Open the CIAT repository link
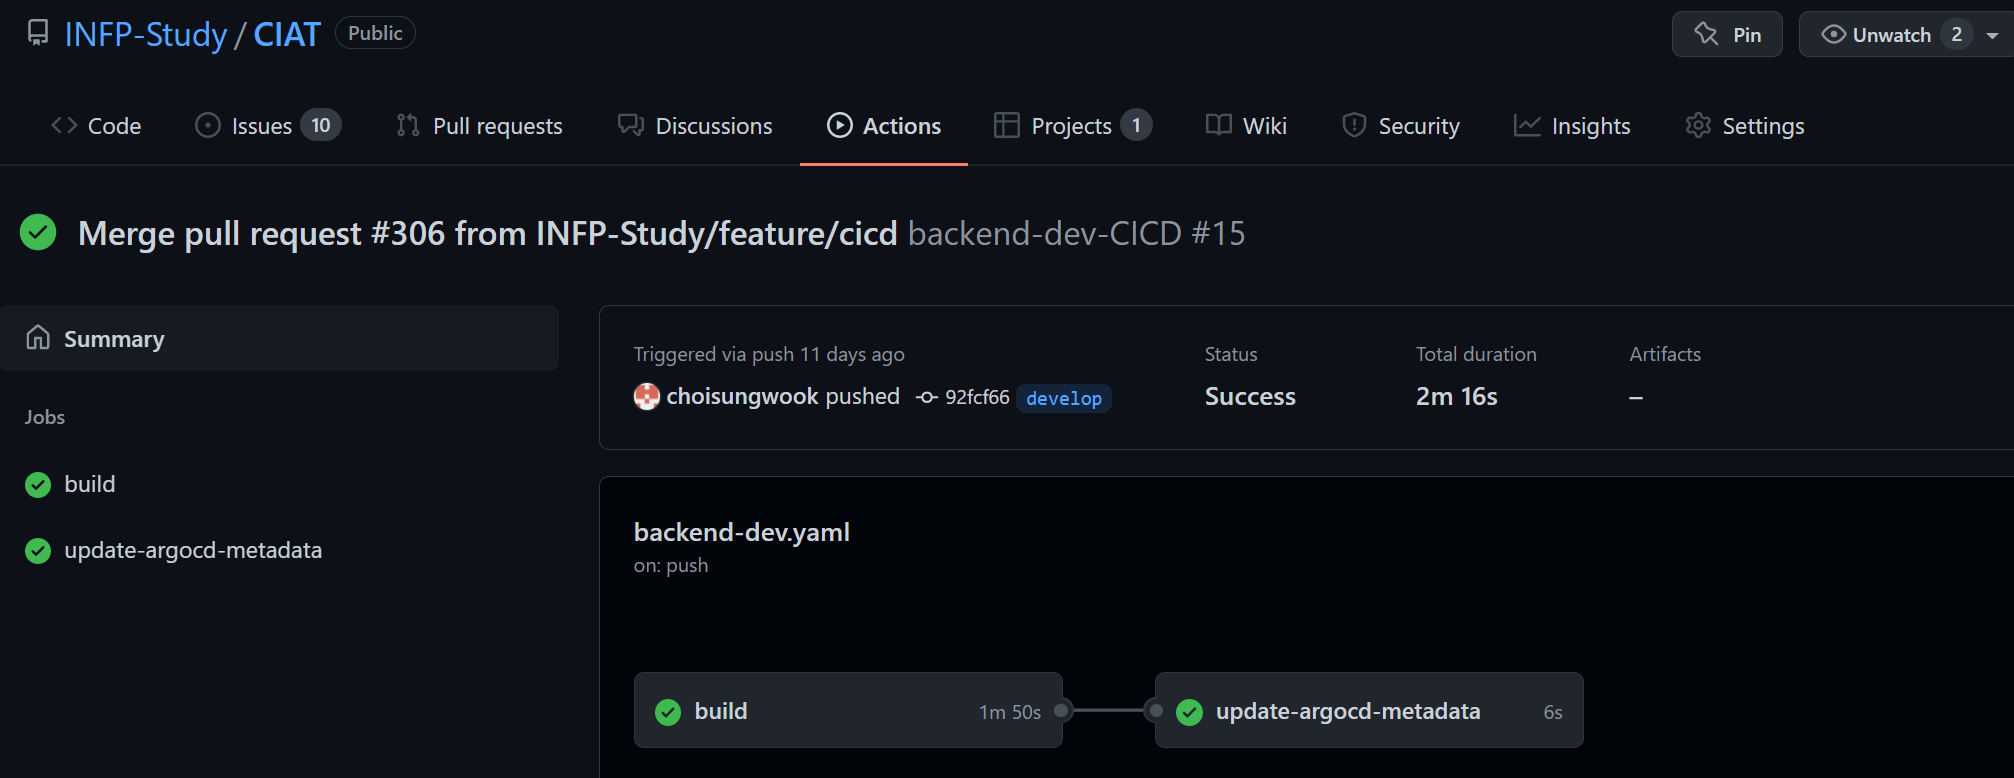The height and width of the screenshot is (778, 2014). 287,34
